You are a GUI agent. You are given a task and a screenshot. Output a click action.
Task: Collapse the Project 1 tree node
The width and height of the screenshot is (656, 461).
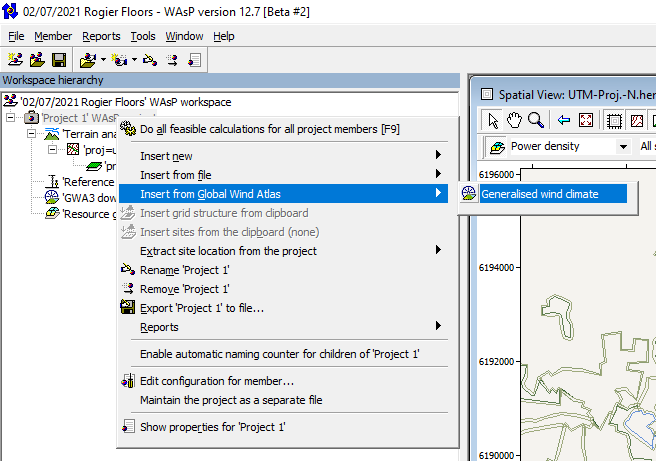[10, 117]
